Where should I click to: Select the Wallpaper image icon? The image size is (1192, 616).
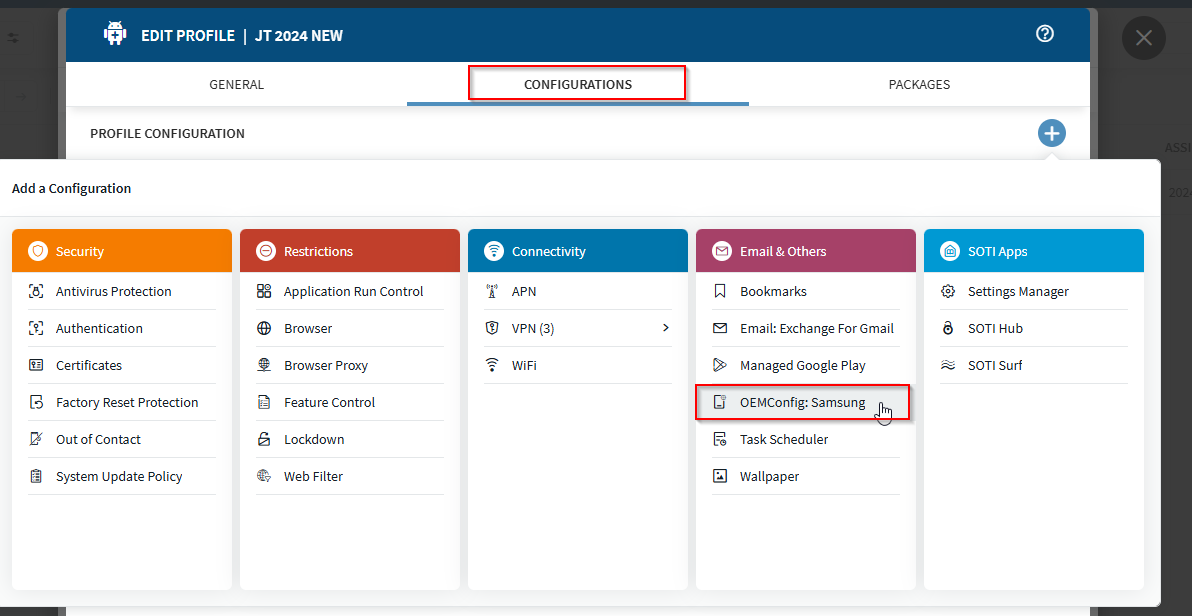[x=721, y=476]
